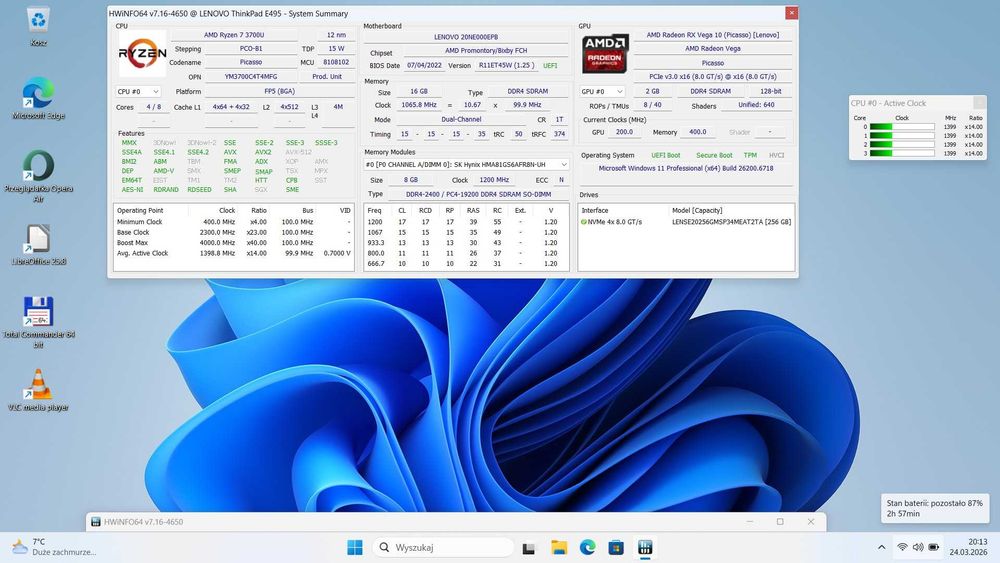
Task: Open the GPU #0 selector dropdown
Action: click(602, 91)
